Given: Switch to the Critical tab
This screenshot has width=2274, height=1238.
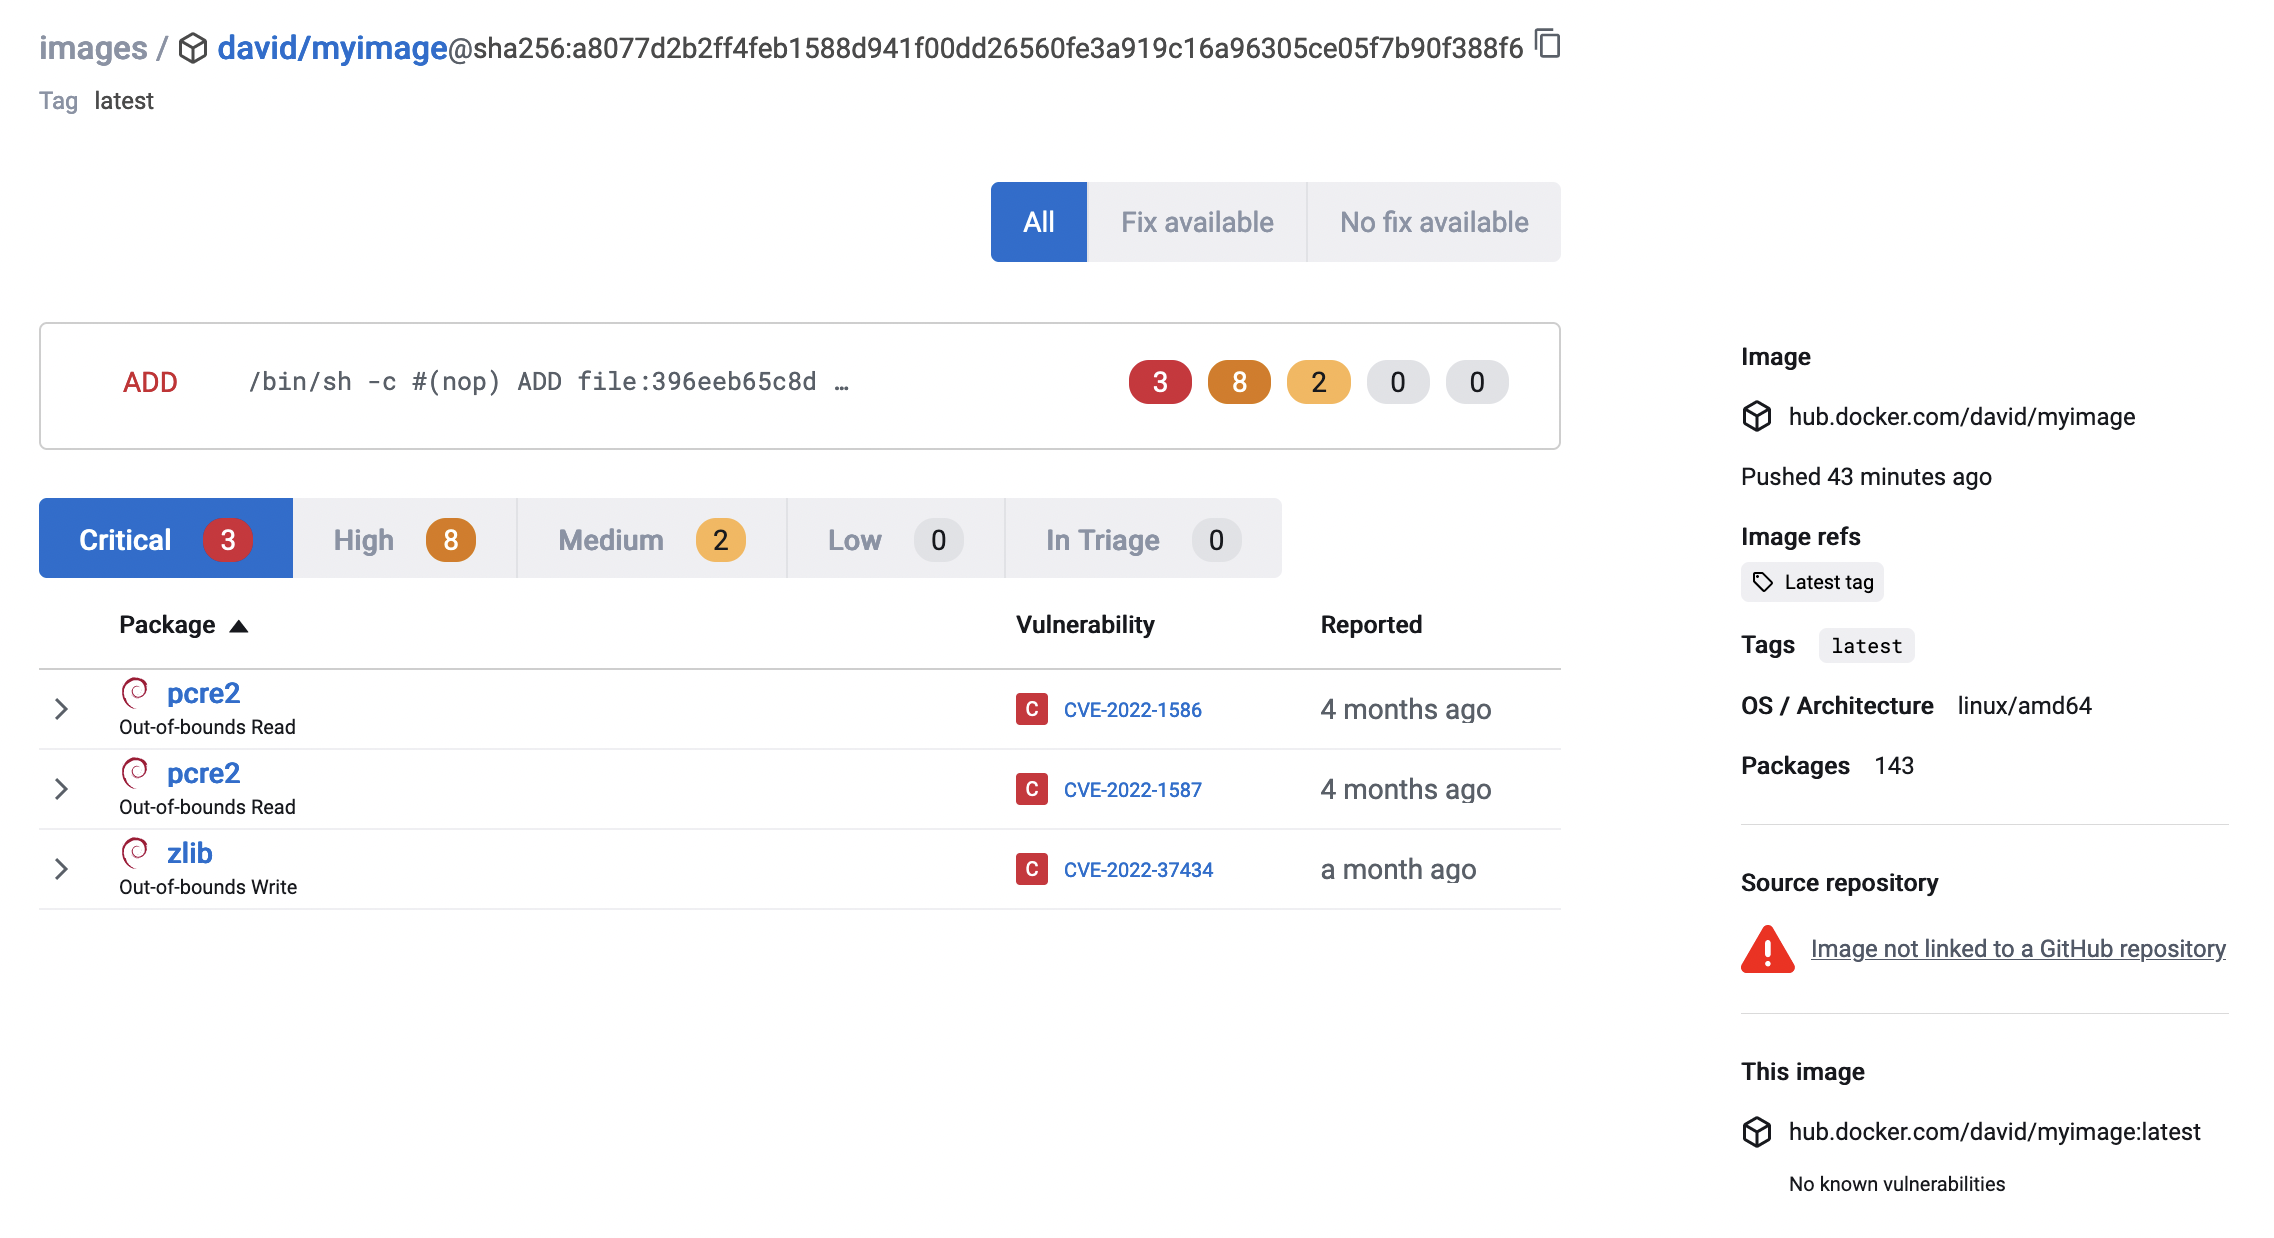Looking at the screenshot, I should pos(166,539).
